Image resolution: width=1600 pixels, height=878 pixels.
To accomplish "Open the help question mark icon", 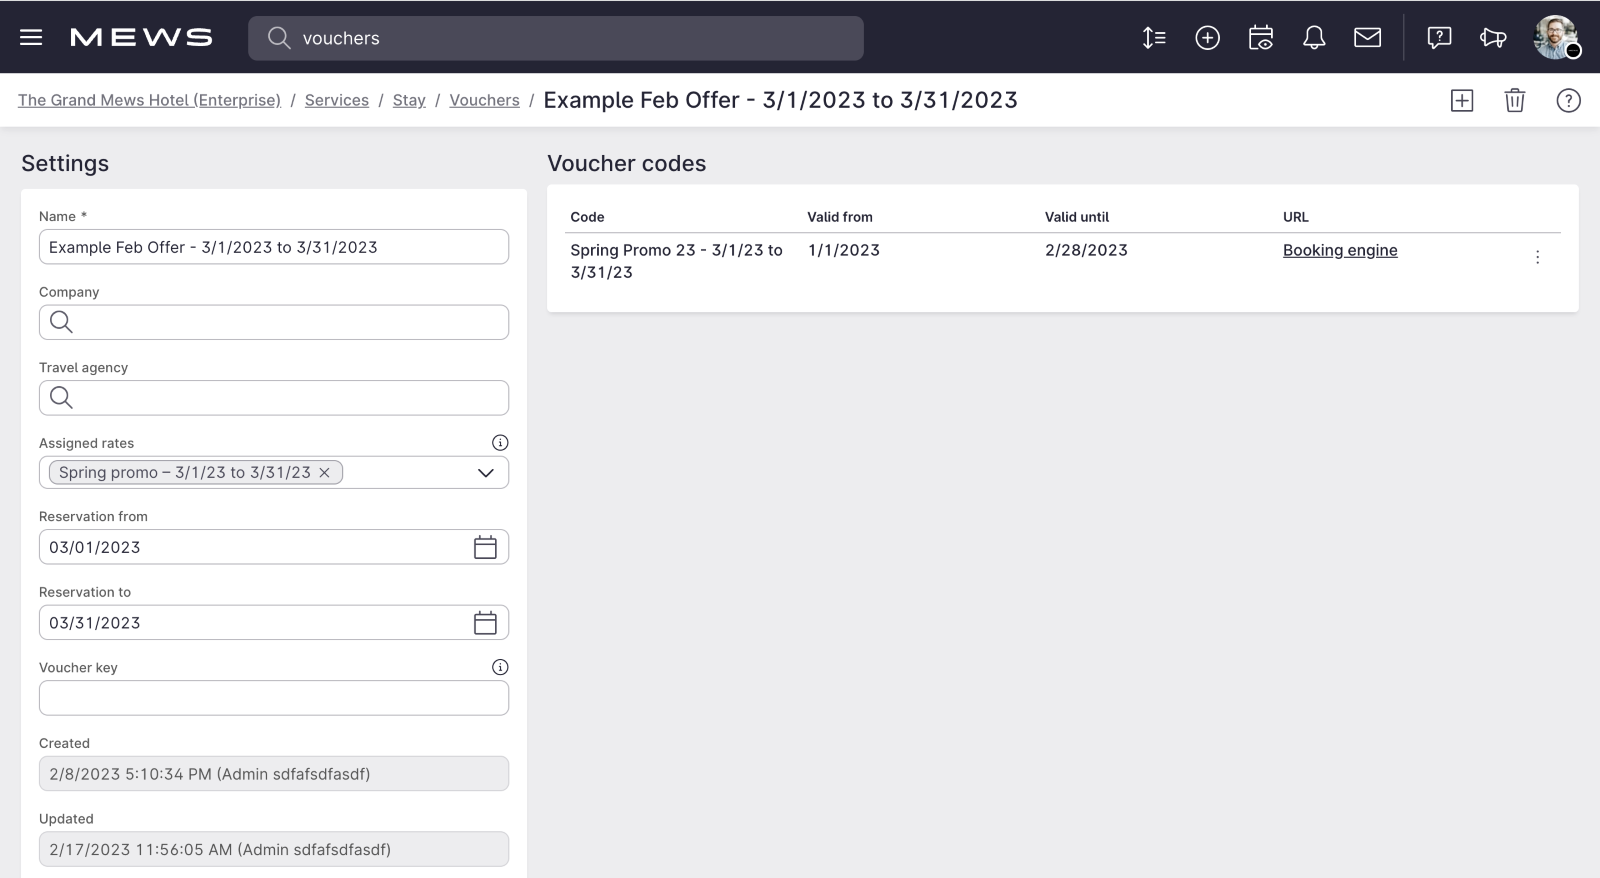I will (x=1568, y=100).
